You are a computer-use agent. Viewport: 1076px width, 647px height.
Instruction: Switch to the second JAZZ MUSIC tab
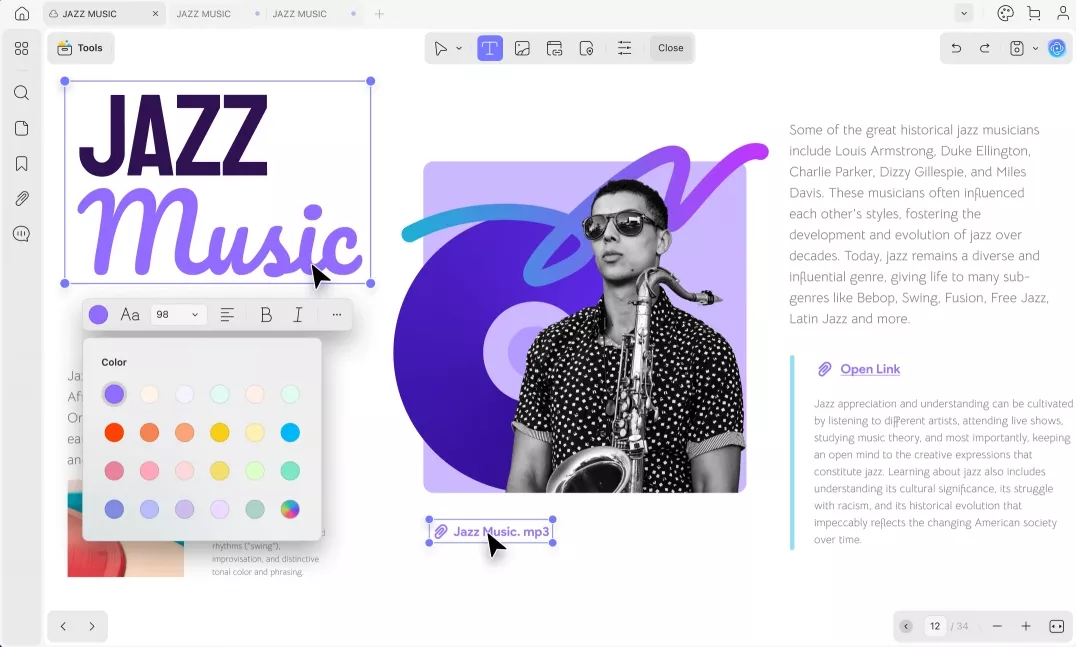[x=204, y=14]
